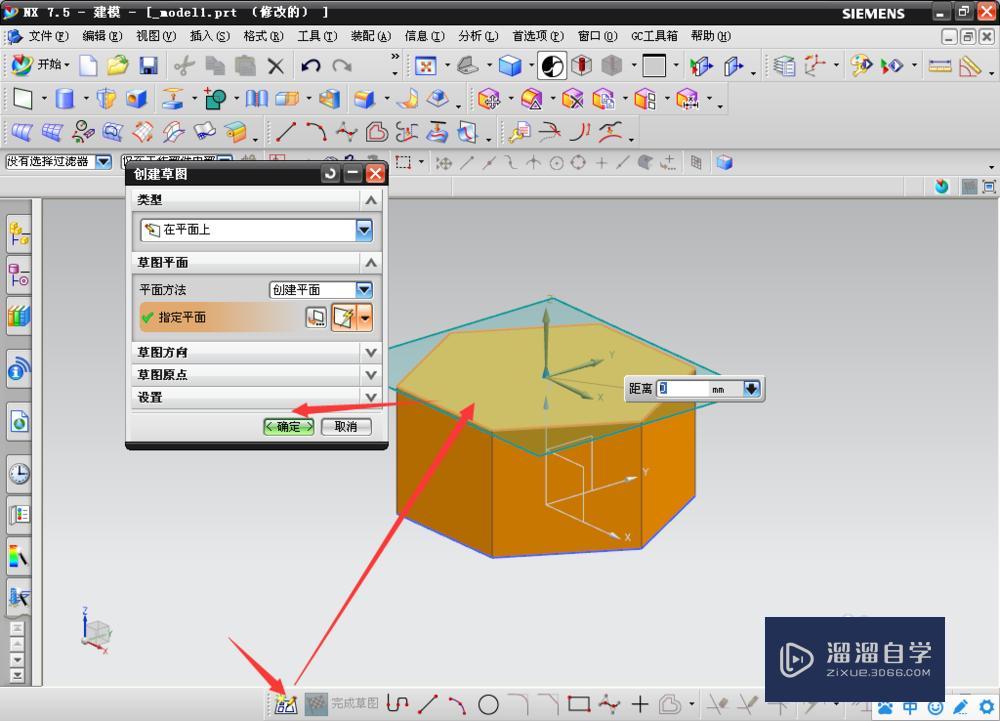Image resolution: width=1000 pixels, height=721 pixels.
Task: Click the Reset icon in the 创建草图 title bar
Action: click(x=330, y=174)
